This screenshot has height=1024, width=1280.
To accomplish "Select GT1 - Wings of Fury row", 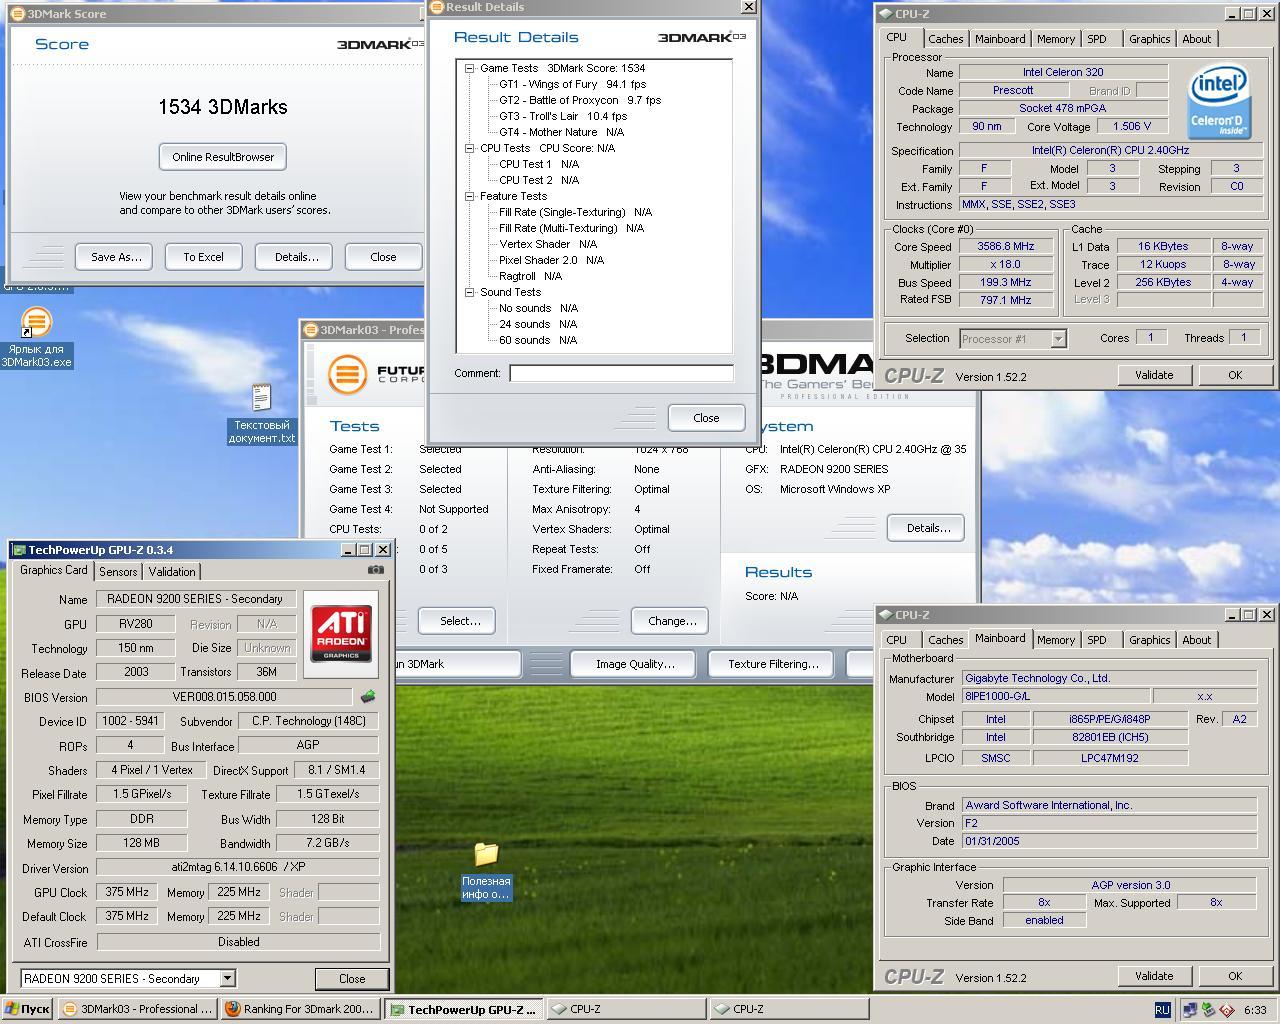I will coord(572,84).
